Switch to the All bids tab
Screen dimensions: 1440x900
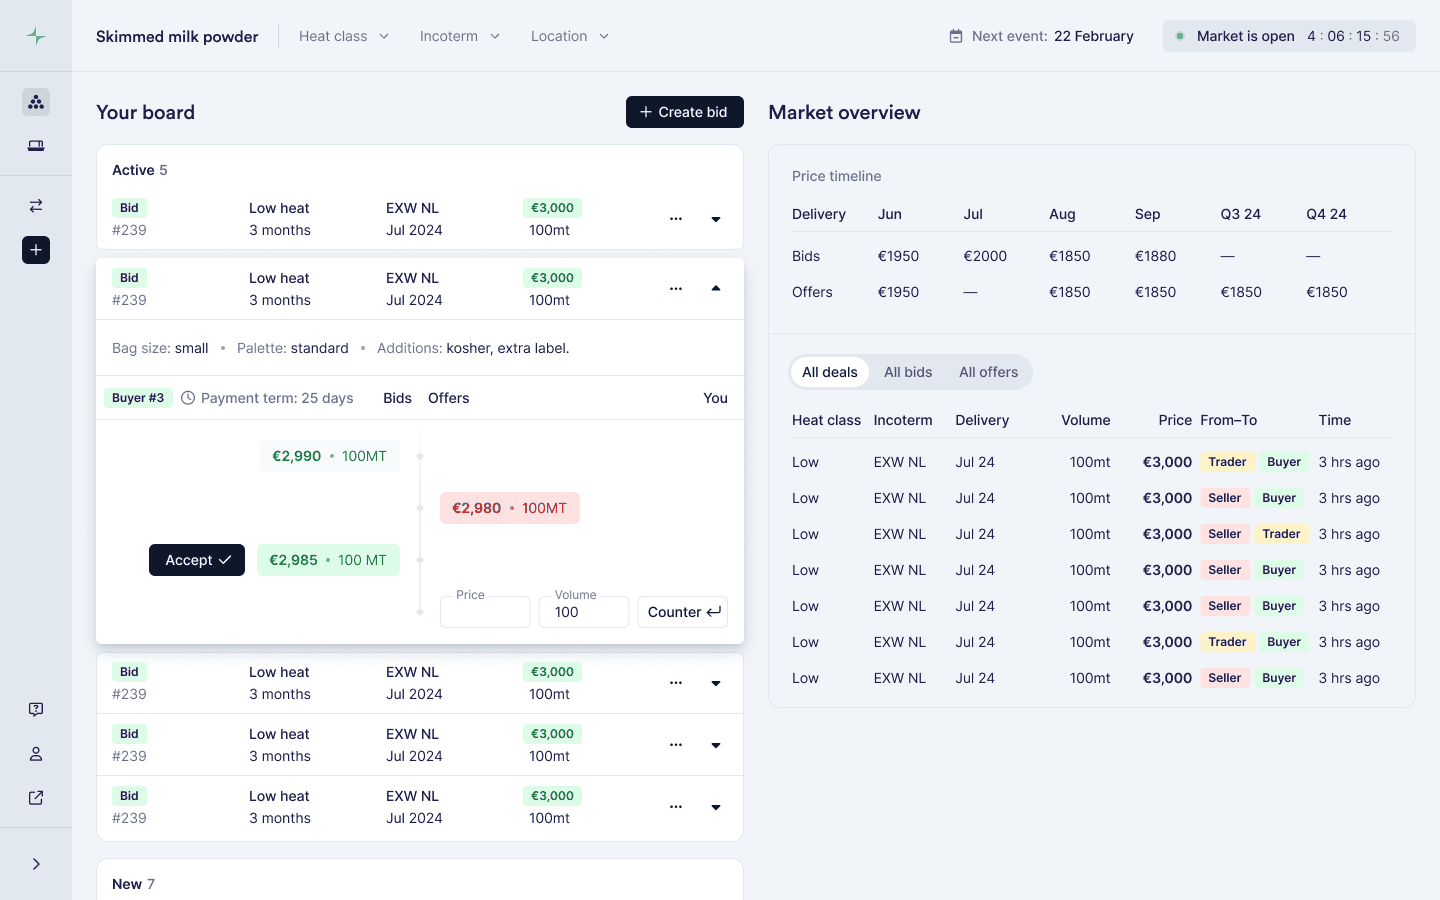(x=908, y=372)
